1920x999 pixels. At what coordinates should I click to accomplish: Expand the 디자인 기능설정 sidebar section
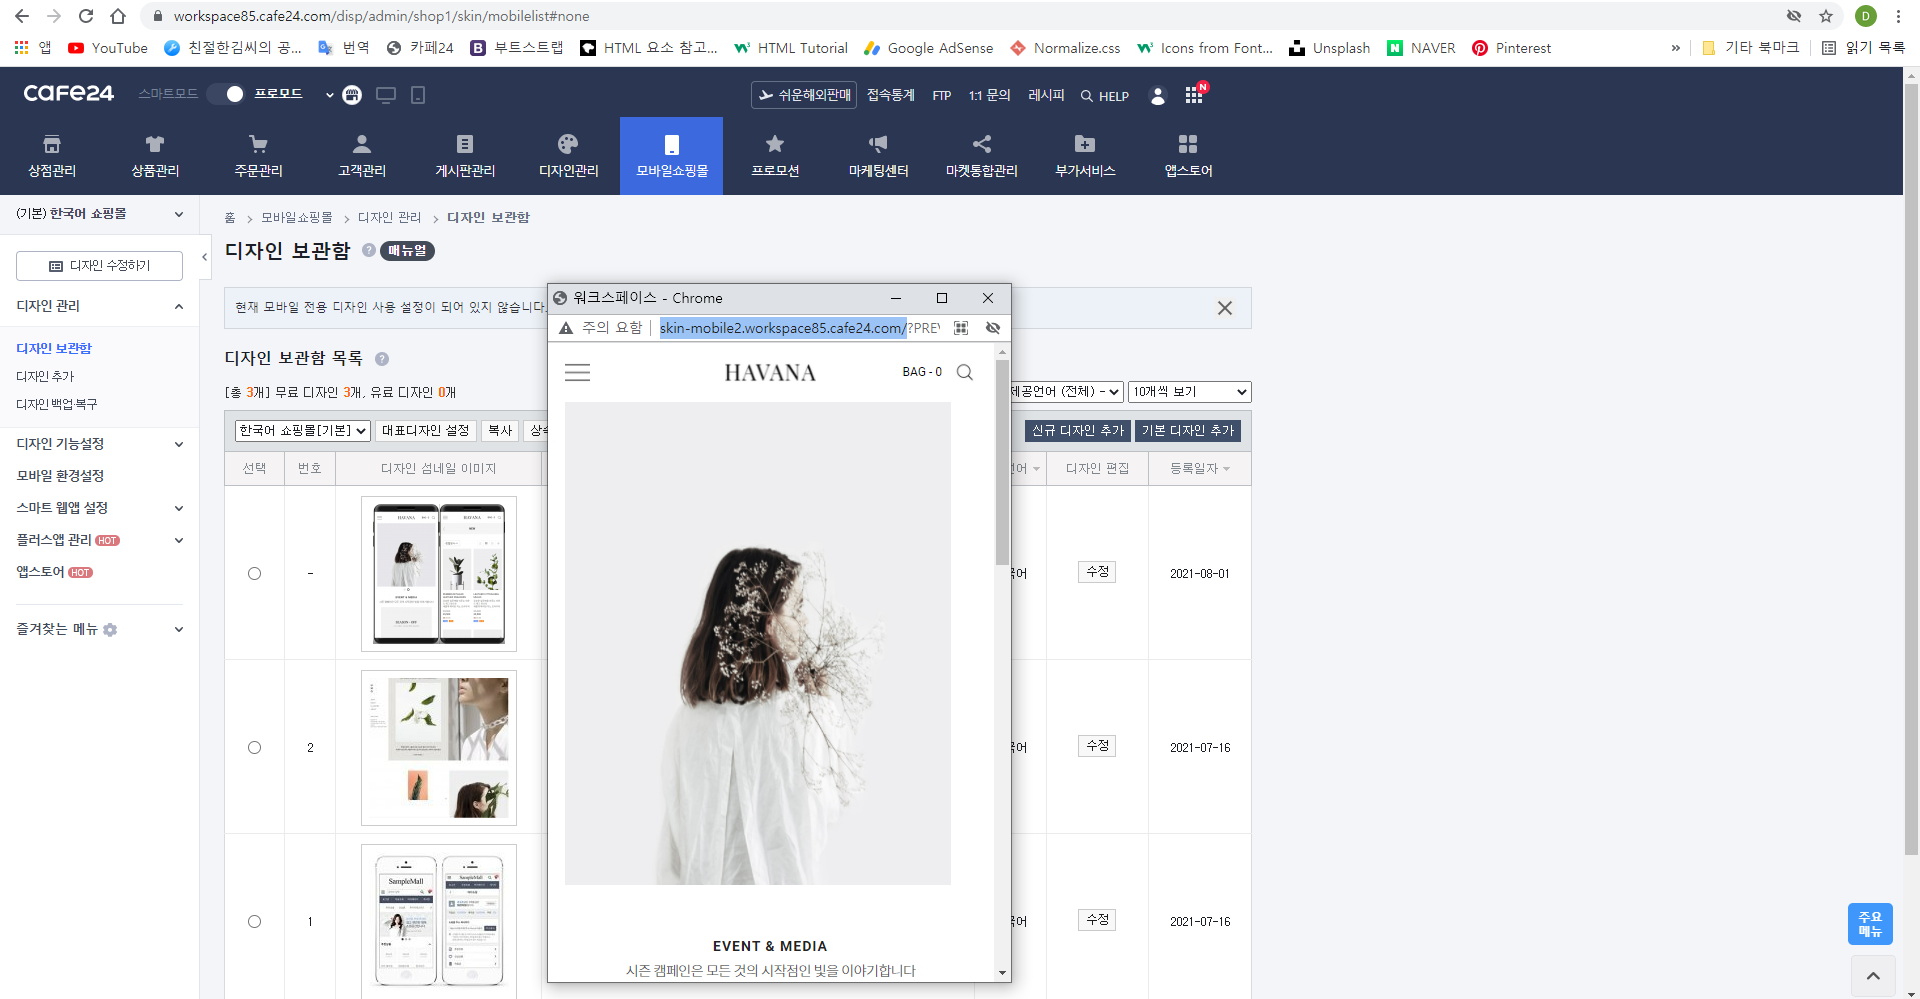179,445
